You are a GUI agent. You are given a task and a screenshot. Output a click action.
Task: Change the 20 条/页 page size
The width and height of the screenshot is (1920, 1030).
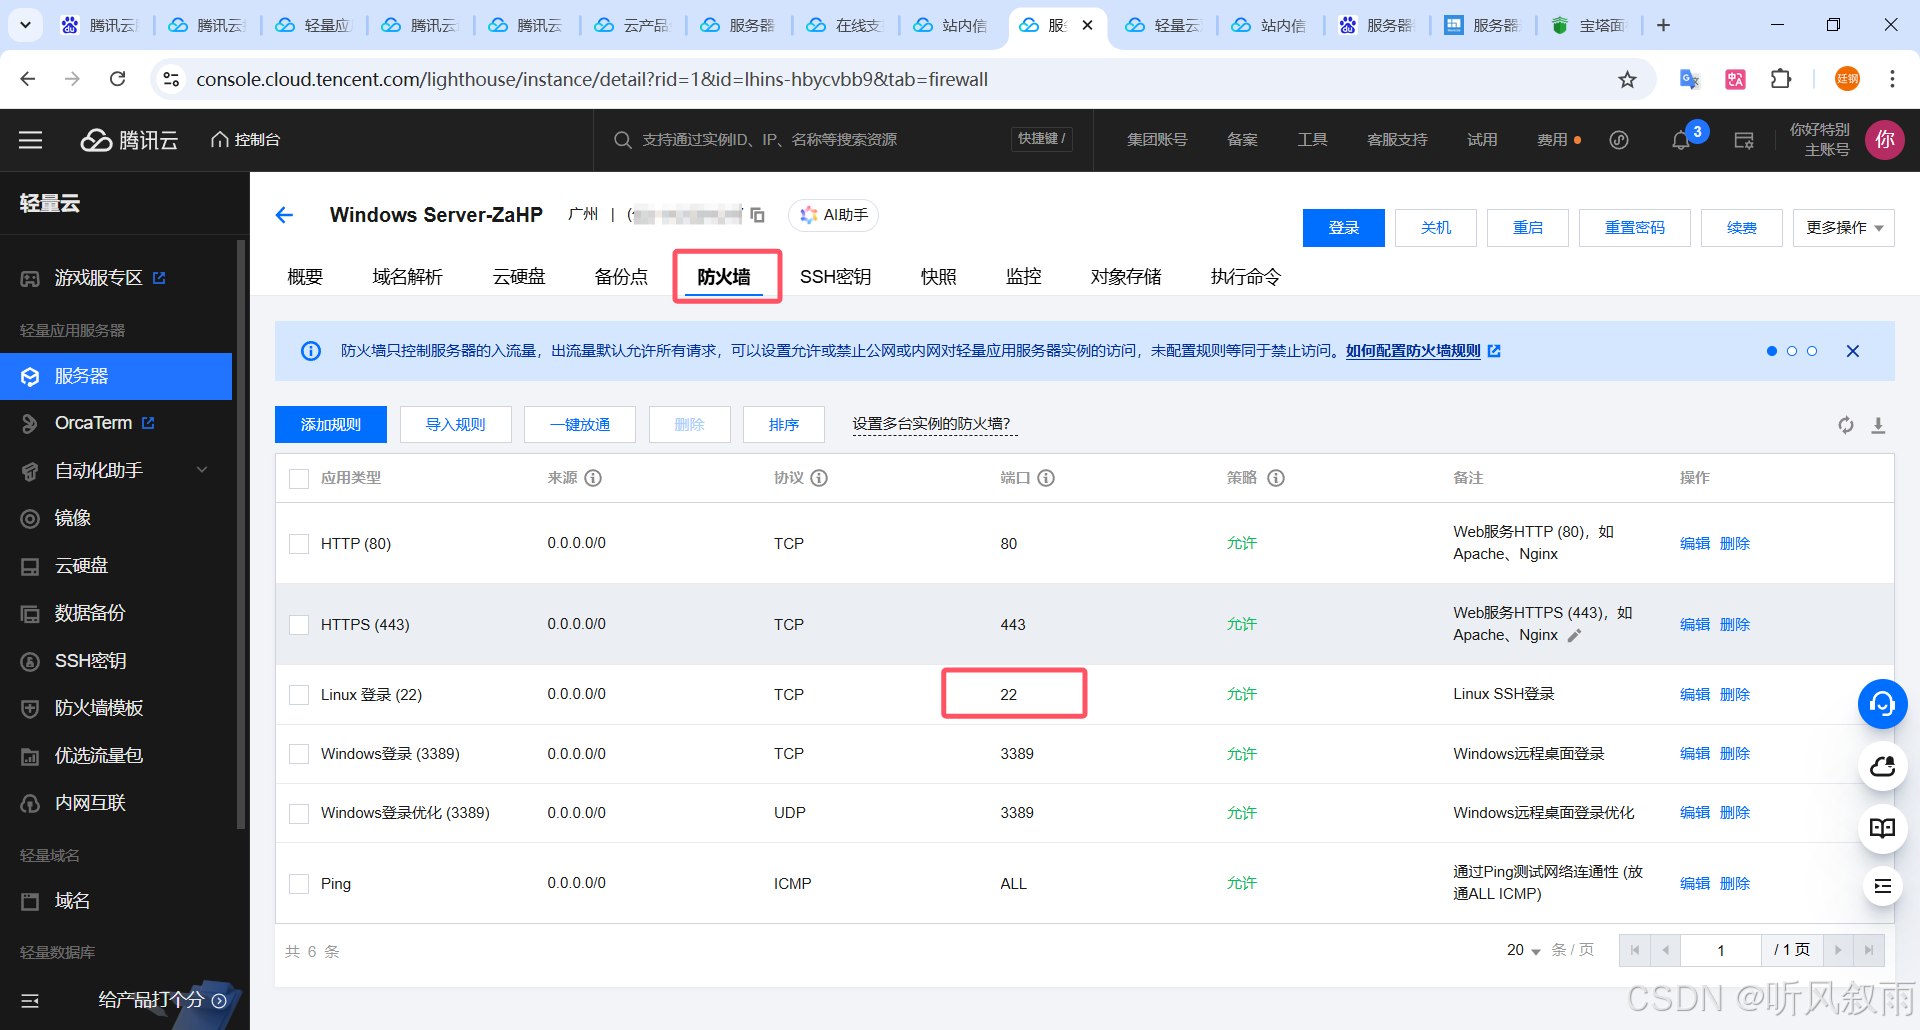1523,950
